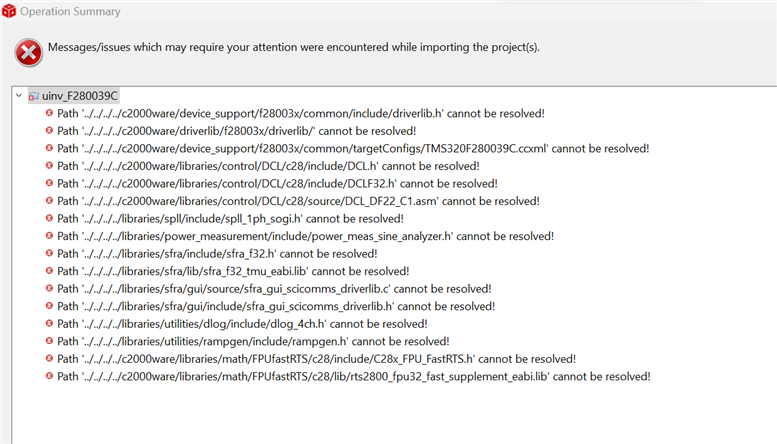Image resolution: width=777 pixels, height=444 pixels.
Task: Click the uinv_F280039C project folder icon
Action: 34,96
